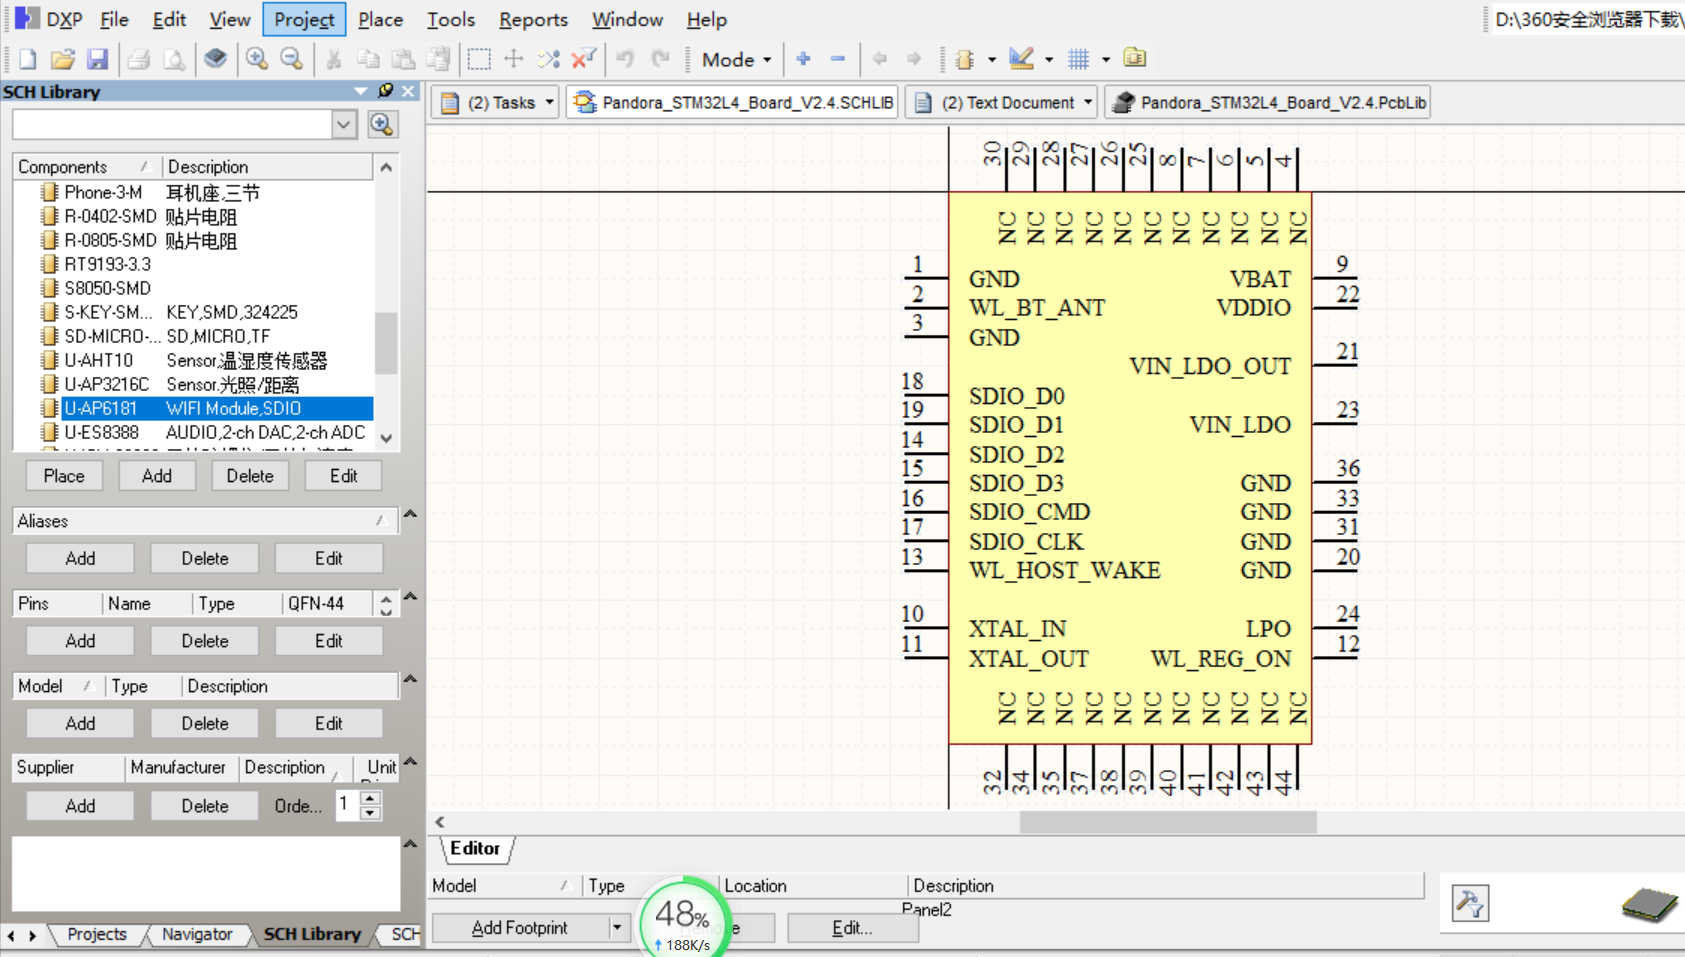The image size is (1685, 957).
Task: Click the grid settings icon
Action: pos(1078,59)
